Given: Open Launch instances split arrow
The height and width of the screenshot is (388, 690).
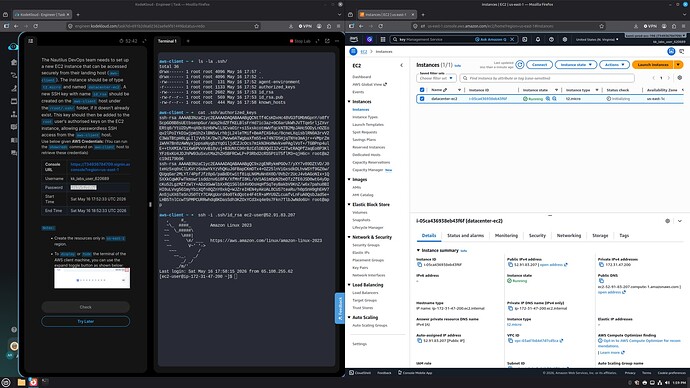Looking at the screenshot, I should coord(678,65).
